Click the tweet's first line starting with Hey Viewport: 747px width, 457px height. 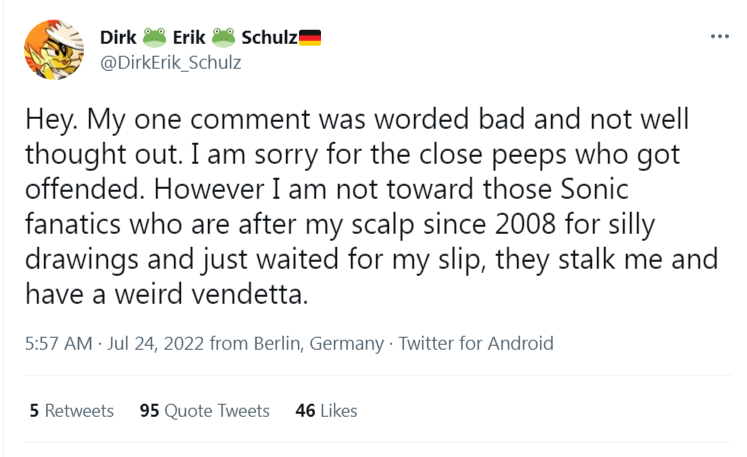(x=357, y=119)
